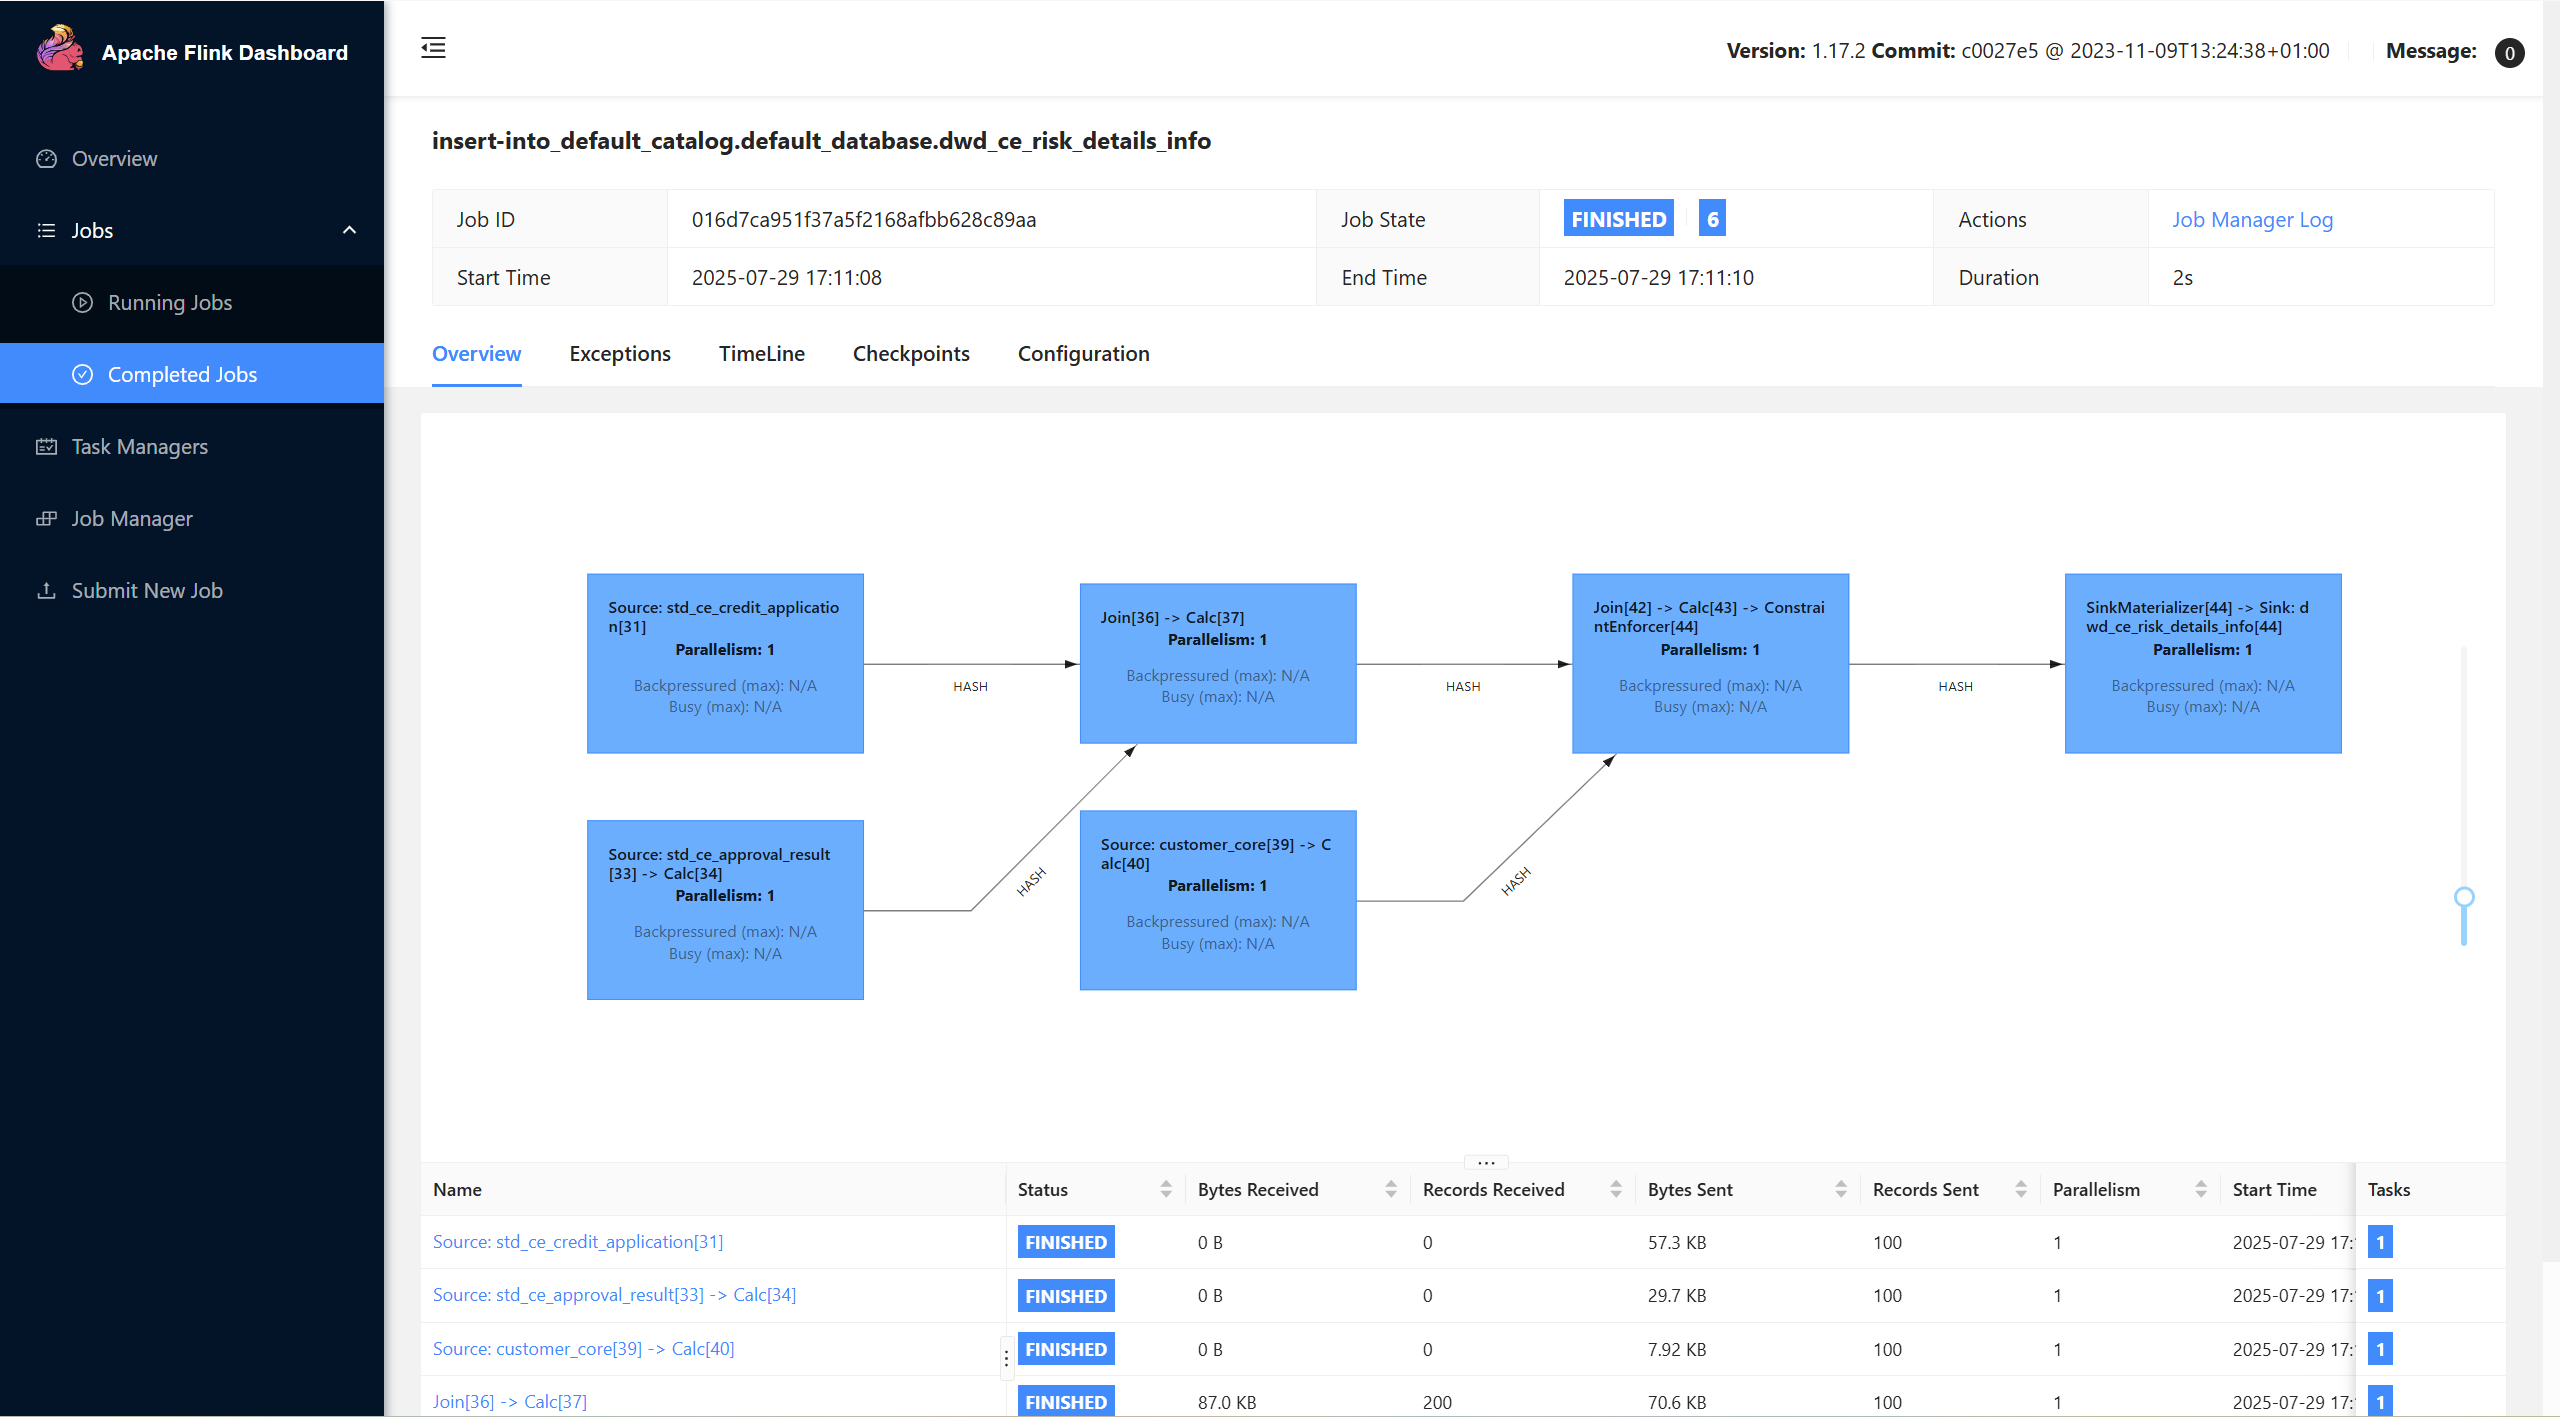Viewport: 2560px width, 1417px height.
Task: Select the Overview dashboard icon in sidebar
Action: pos(46,158)
